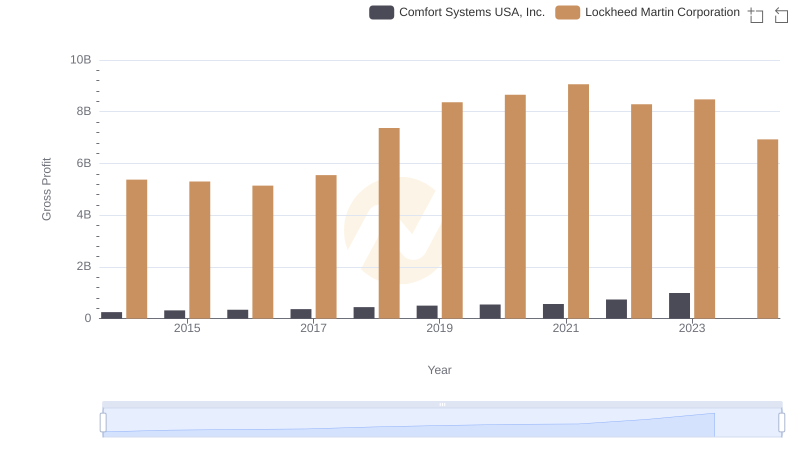Viewport: 800px width, 461px height.
Task: Click tallest Lockheed Martin bar for 2021
Action: click(579, 201)
